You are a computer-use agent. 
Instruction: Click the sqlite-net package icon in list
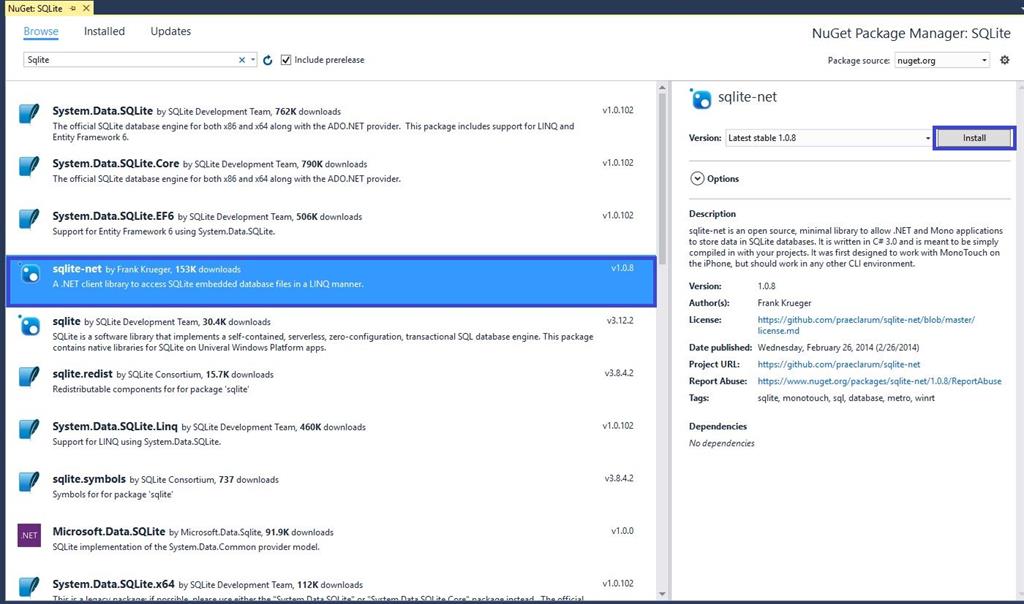29,273
